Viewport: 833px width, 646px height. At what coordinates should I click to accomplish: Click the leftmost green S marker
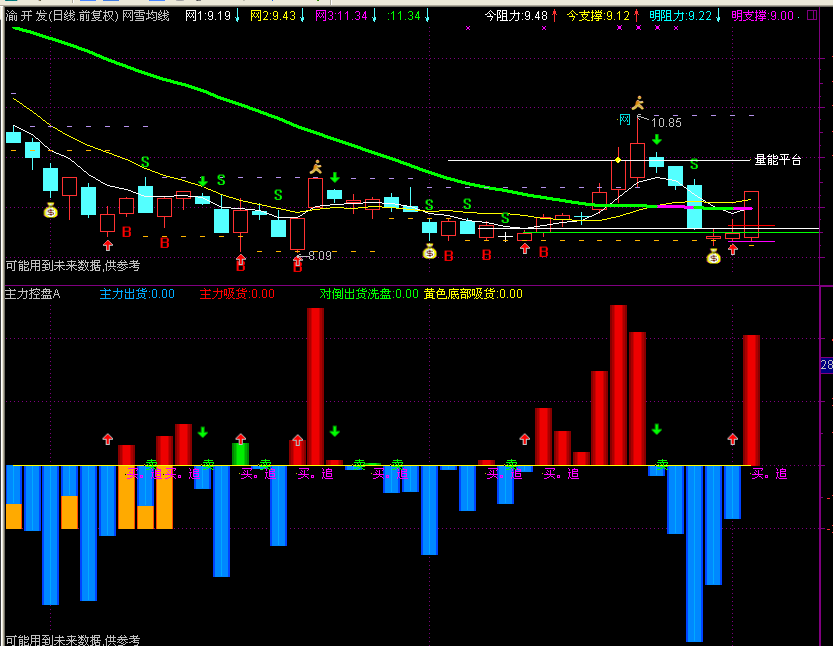[x=145, y=162]
